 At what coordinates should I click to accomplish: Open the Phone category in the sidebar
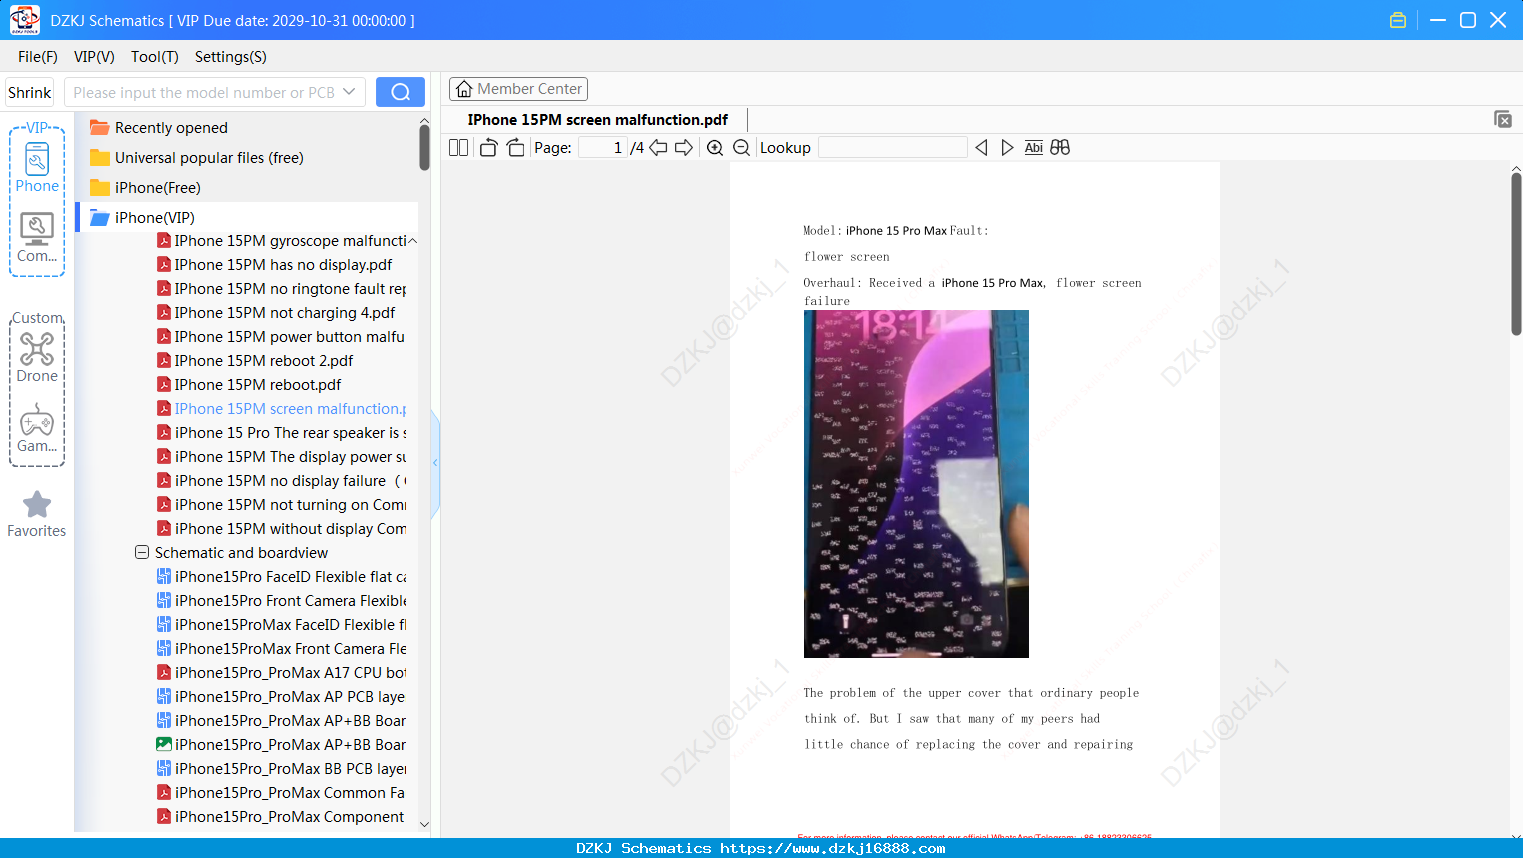pyautogui.click(x=37, y=167)
